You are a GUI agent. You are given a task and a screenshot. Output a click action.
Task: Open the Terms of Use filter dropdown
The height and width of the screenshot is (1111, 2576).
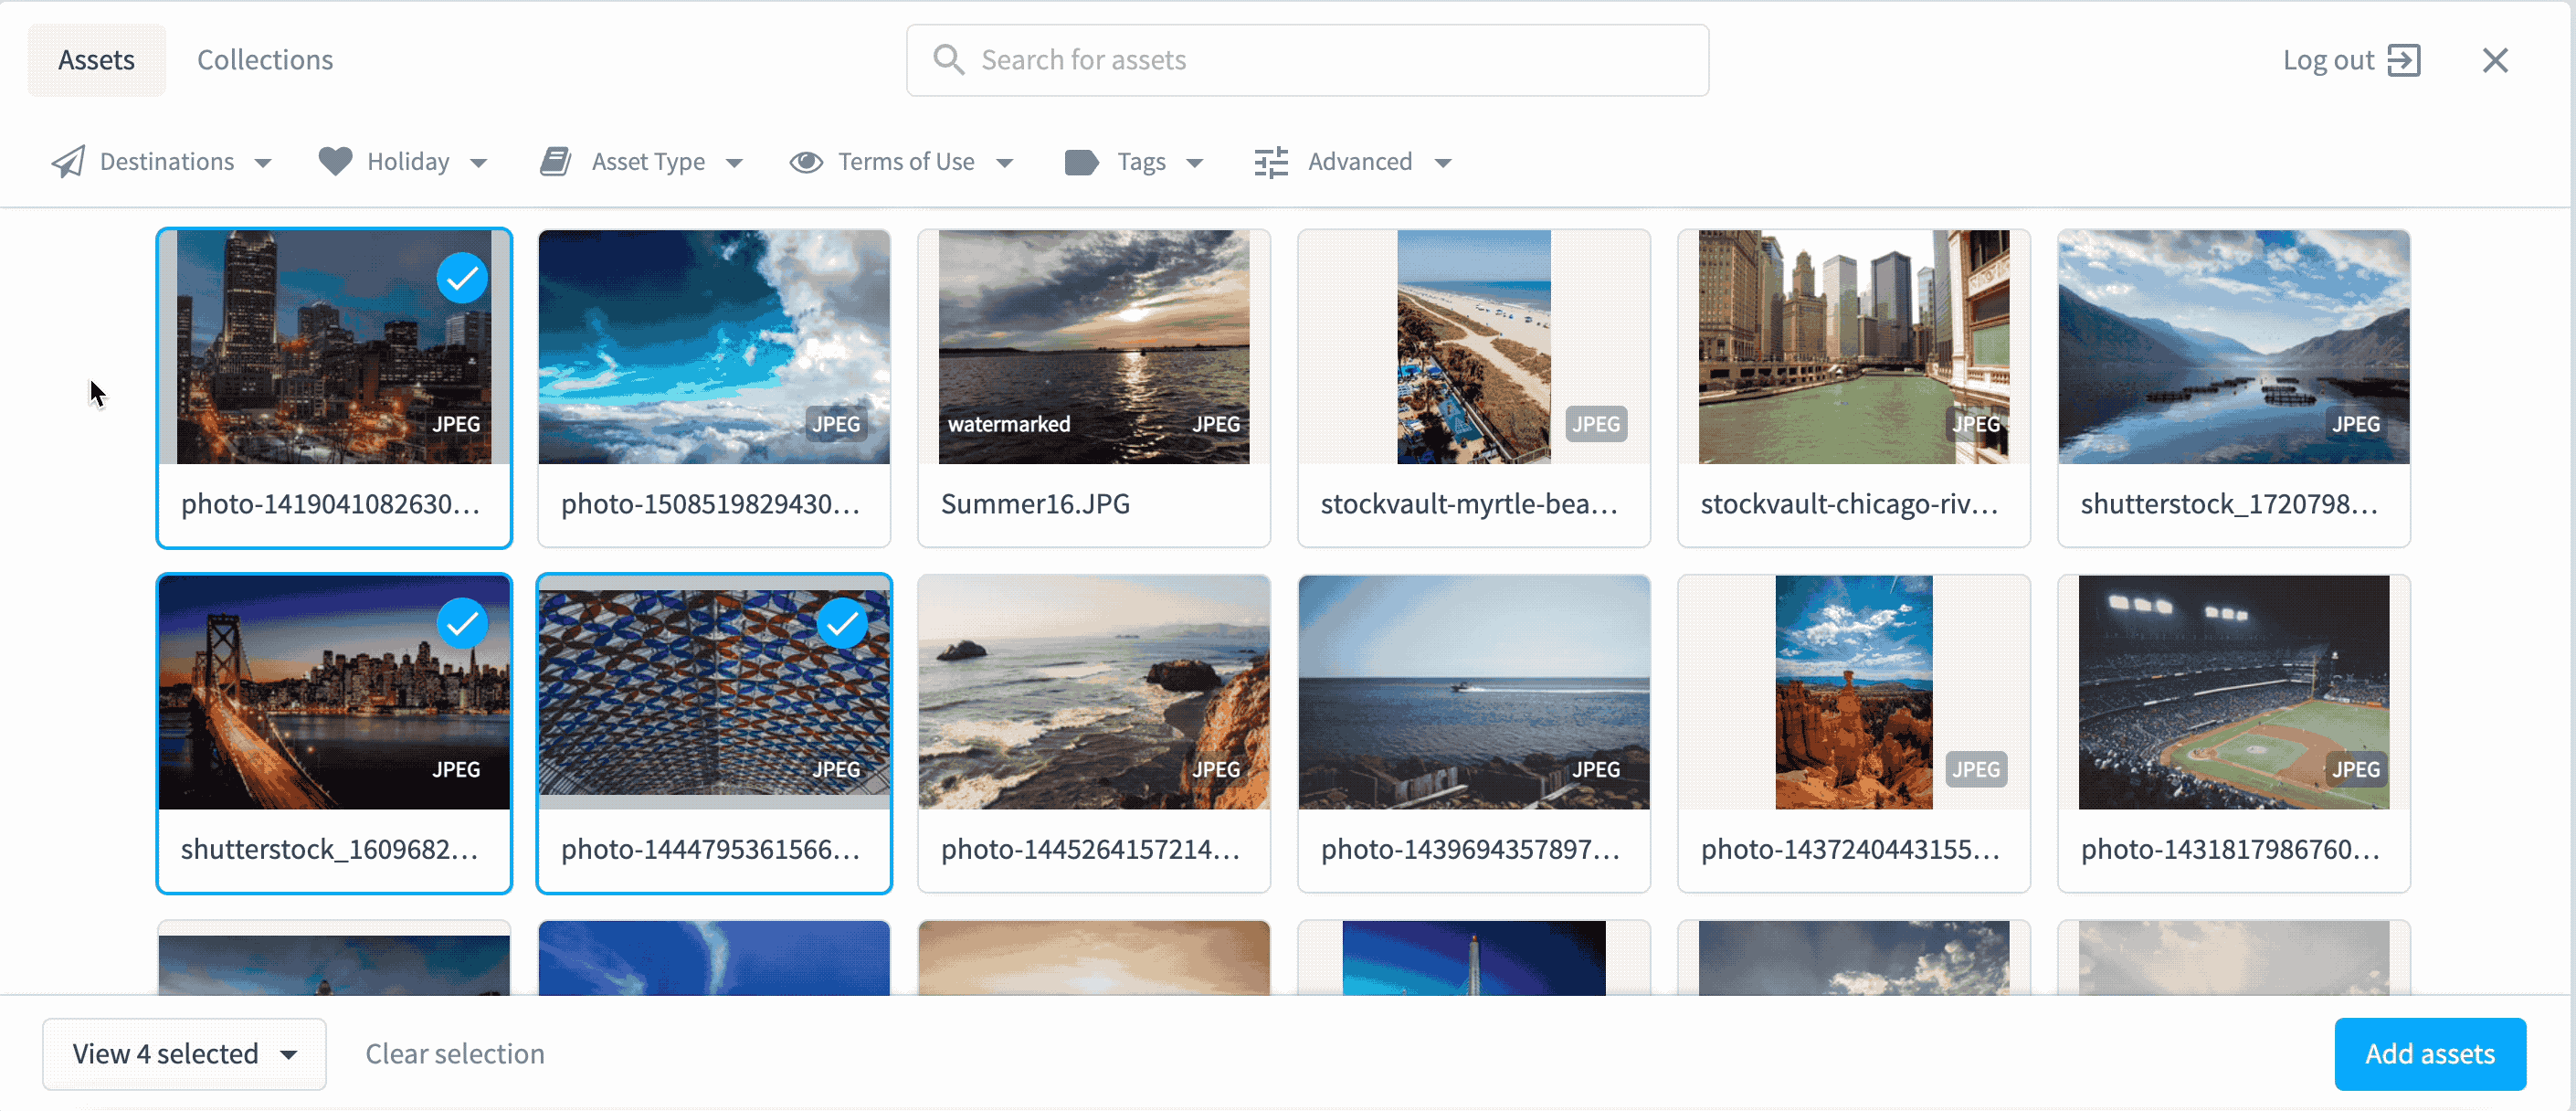(901, 162)
